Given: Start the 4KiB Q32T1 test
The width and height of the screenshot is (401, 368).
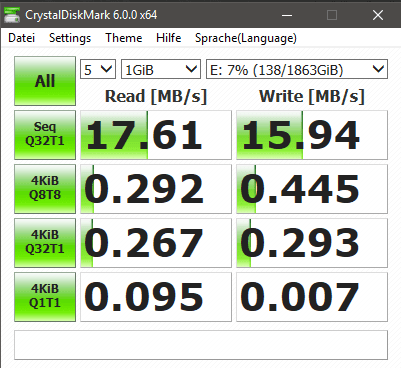Looking at the screenshot, I should pos(45,243).
